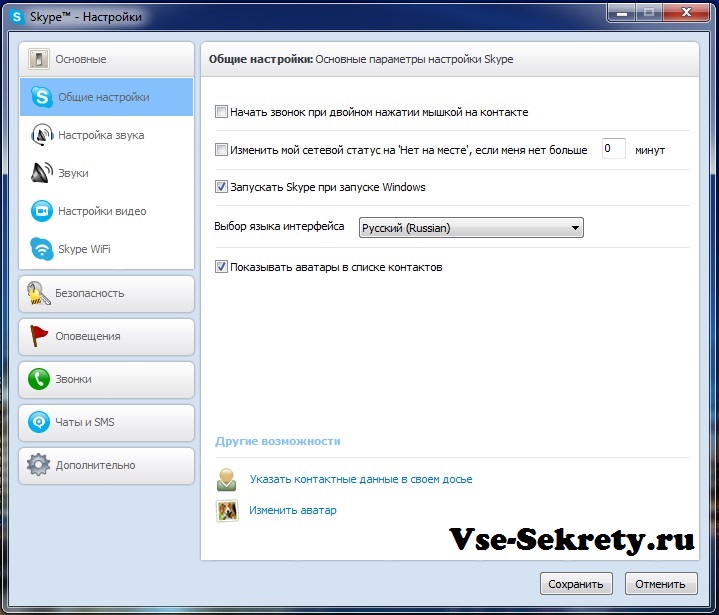Click the dog avatar thumbnail
The width and height of the screenshot is (719, 615).
pos(227,510)
